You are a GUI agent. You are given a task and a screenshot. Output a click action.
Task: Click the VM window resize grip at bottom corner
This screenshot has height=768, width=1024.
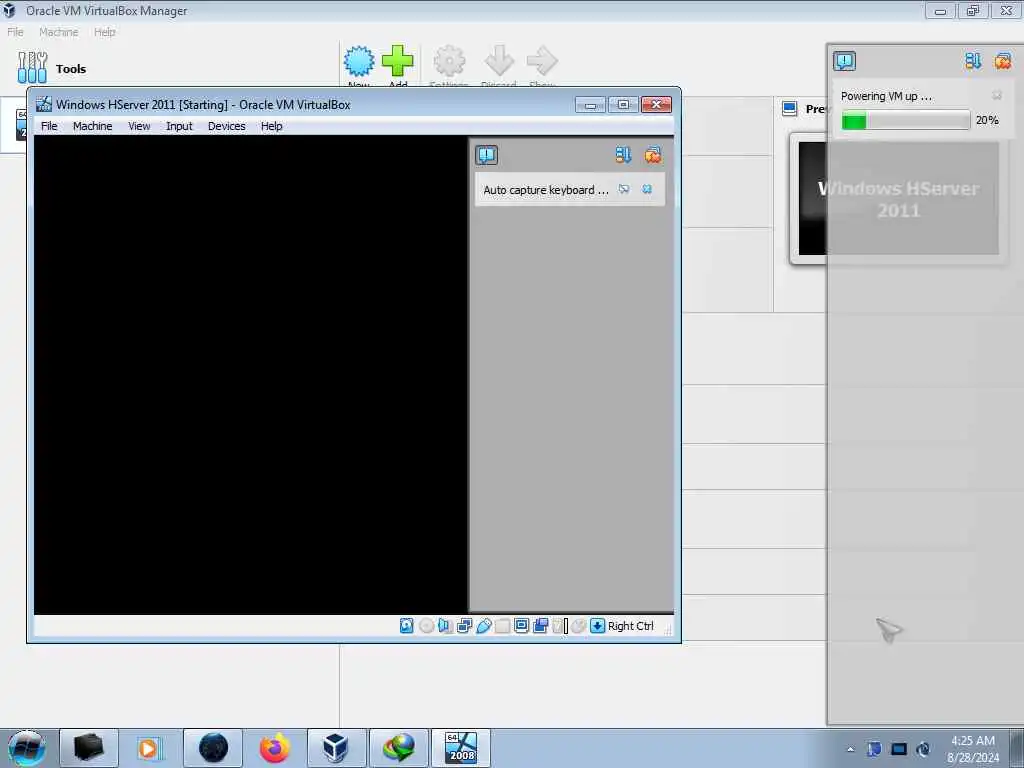click(668, 630)
